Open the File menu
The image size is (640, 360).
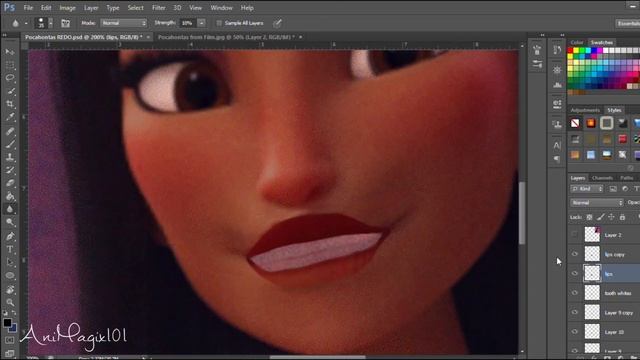pyautogui.click(x=28, y=8)
